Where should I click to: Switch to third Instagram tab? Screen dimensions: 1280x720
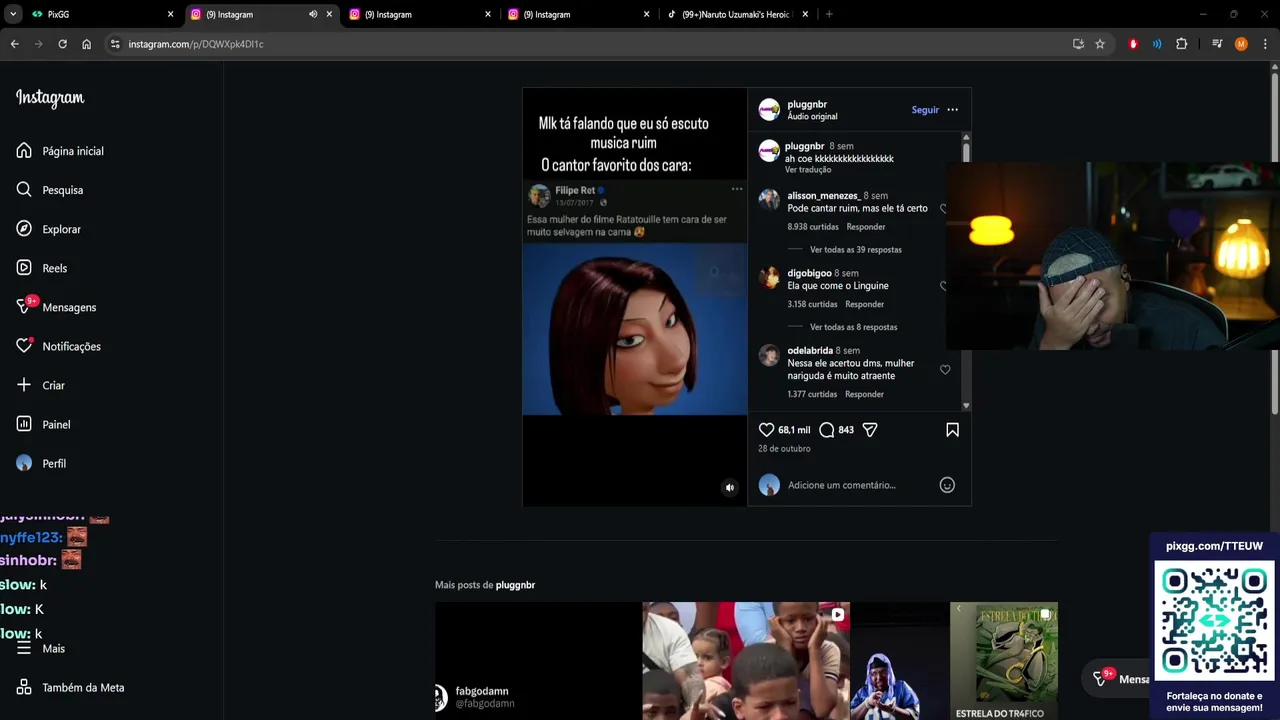tap(578, 14)
